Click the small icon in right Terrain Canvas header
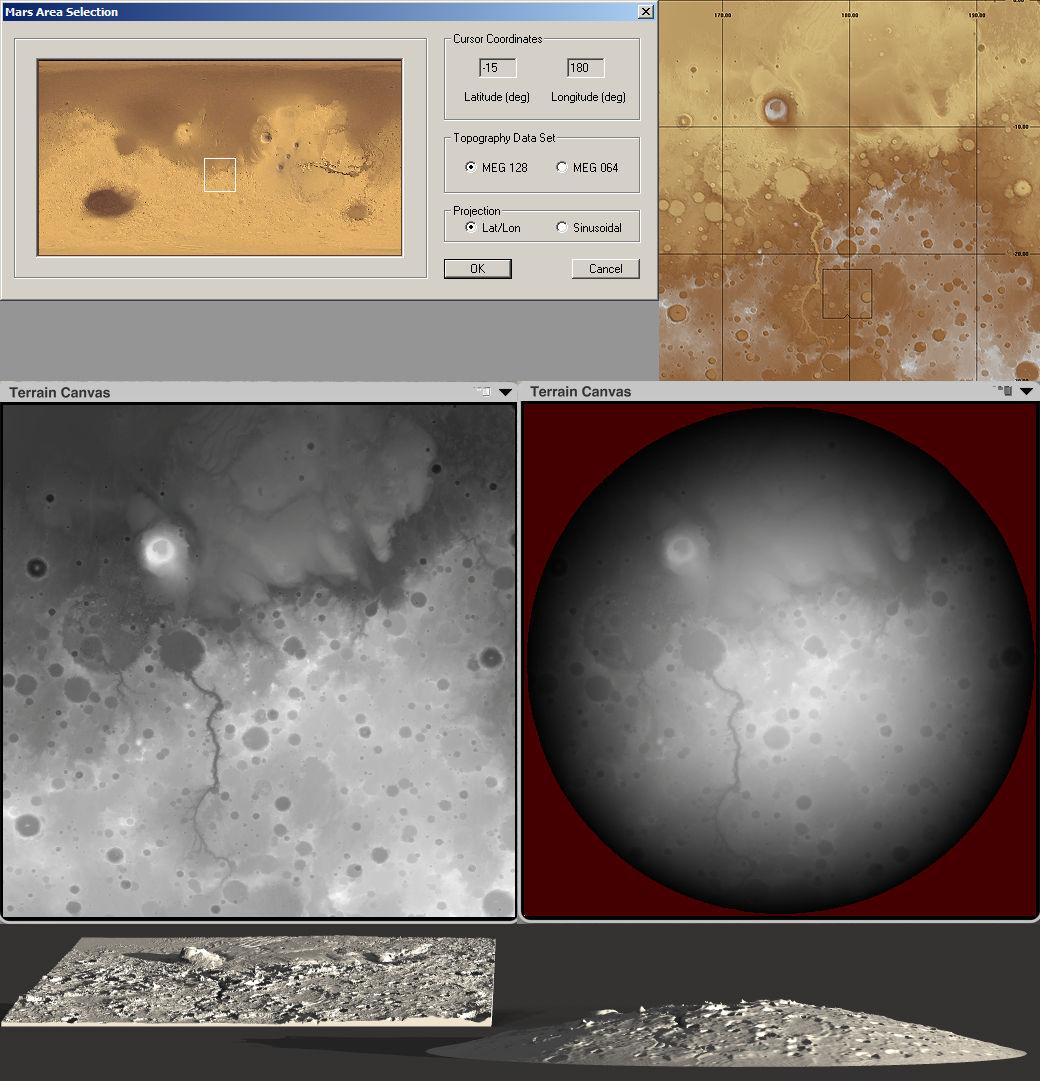The width and height of the screenshot is (1040, 1081). pyautogui.click(x=1004, y=391)
